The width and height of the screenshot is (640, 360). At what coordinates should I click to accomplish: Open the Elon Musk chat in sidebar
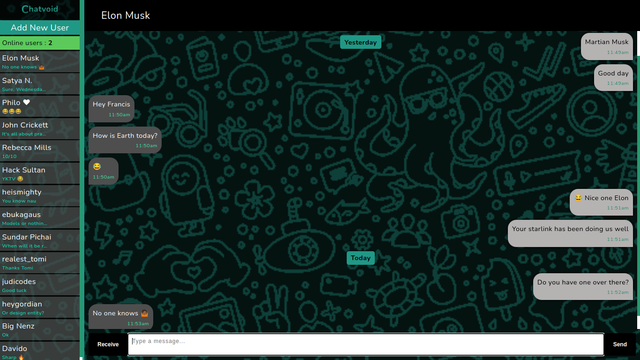[40, 62]
